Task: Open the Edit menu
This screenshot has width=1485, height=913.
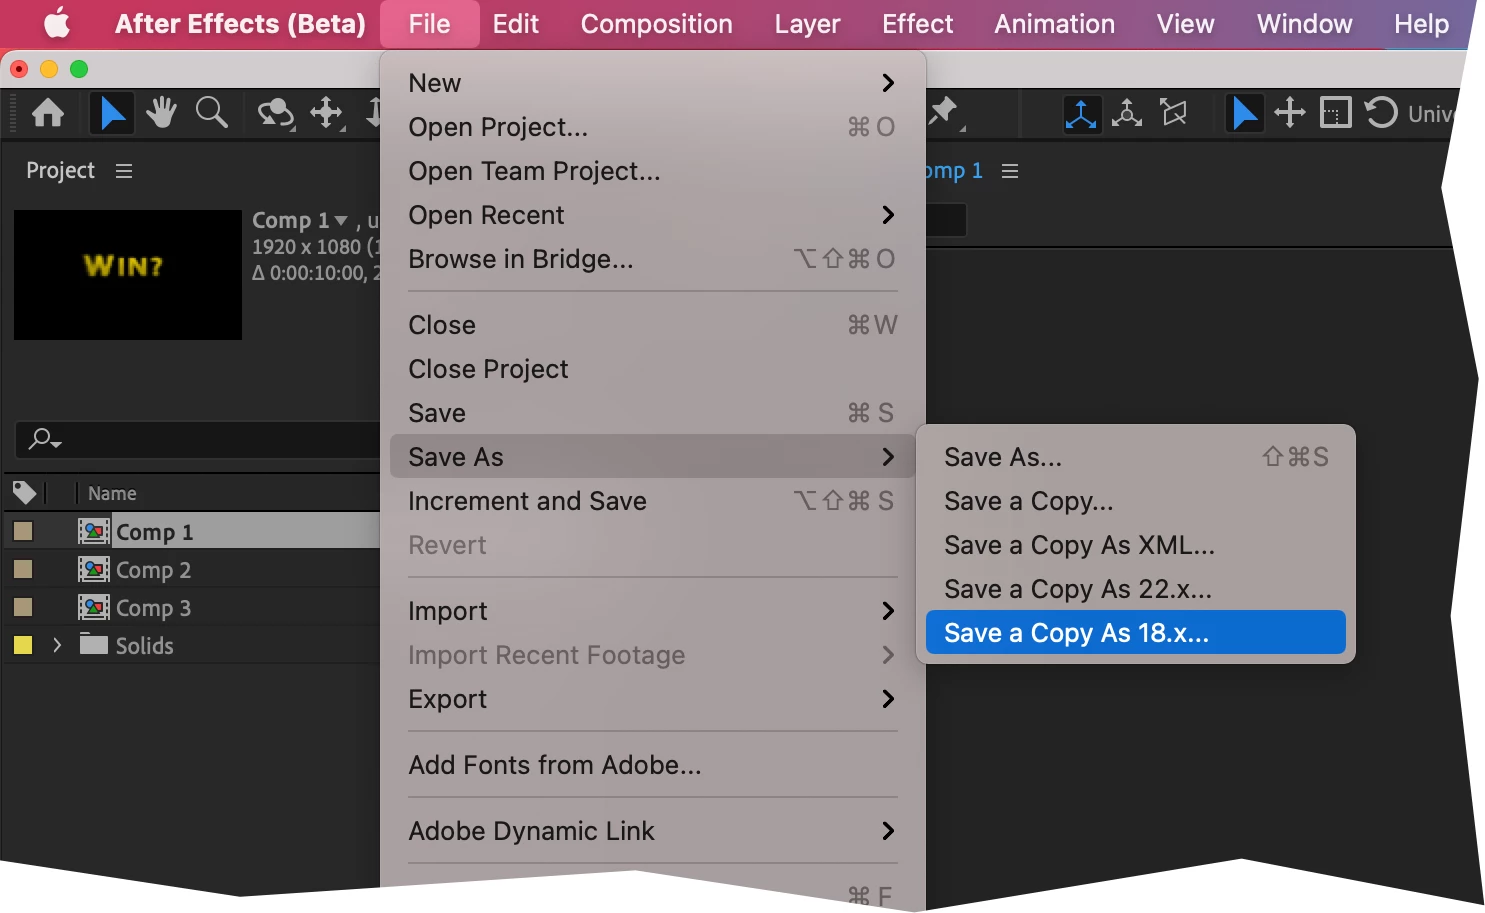Action: click(515, 24)
